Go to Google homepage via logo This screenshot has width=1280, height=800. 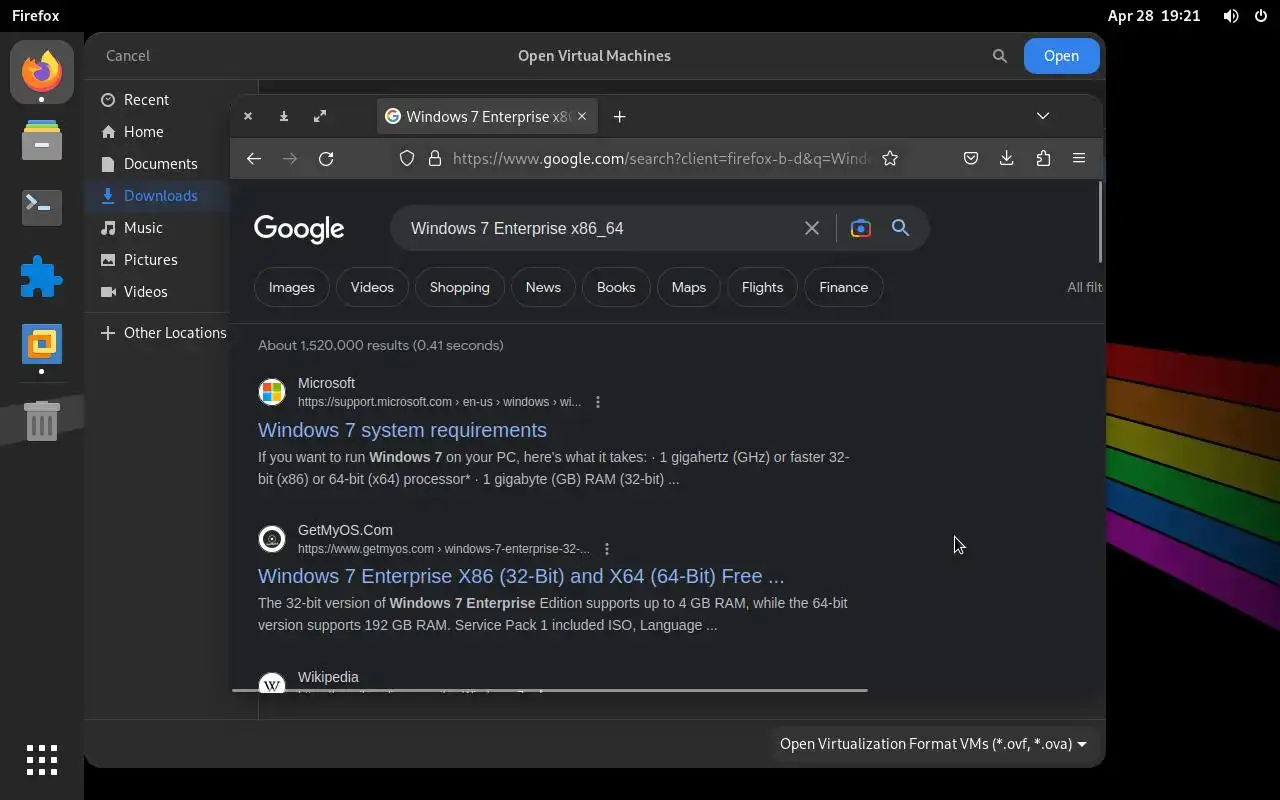[299, 229]
